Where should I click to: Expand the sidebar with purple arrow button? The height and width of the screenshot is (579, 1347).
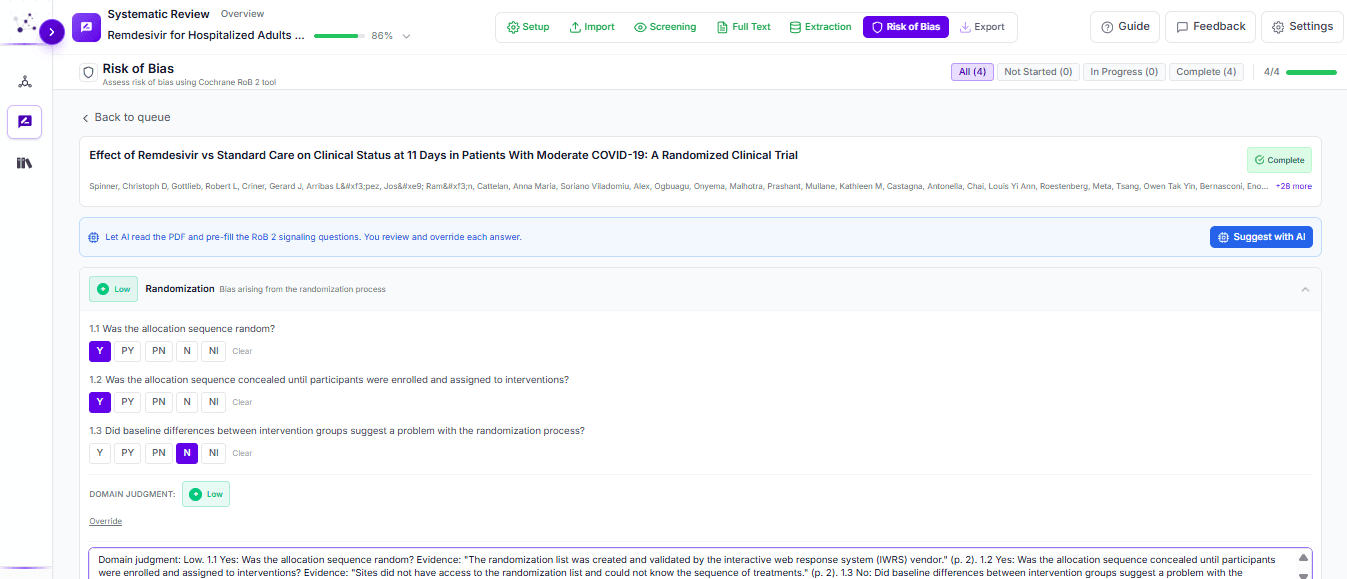[x=52, y=32]
